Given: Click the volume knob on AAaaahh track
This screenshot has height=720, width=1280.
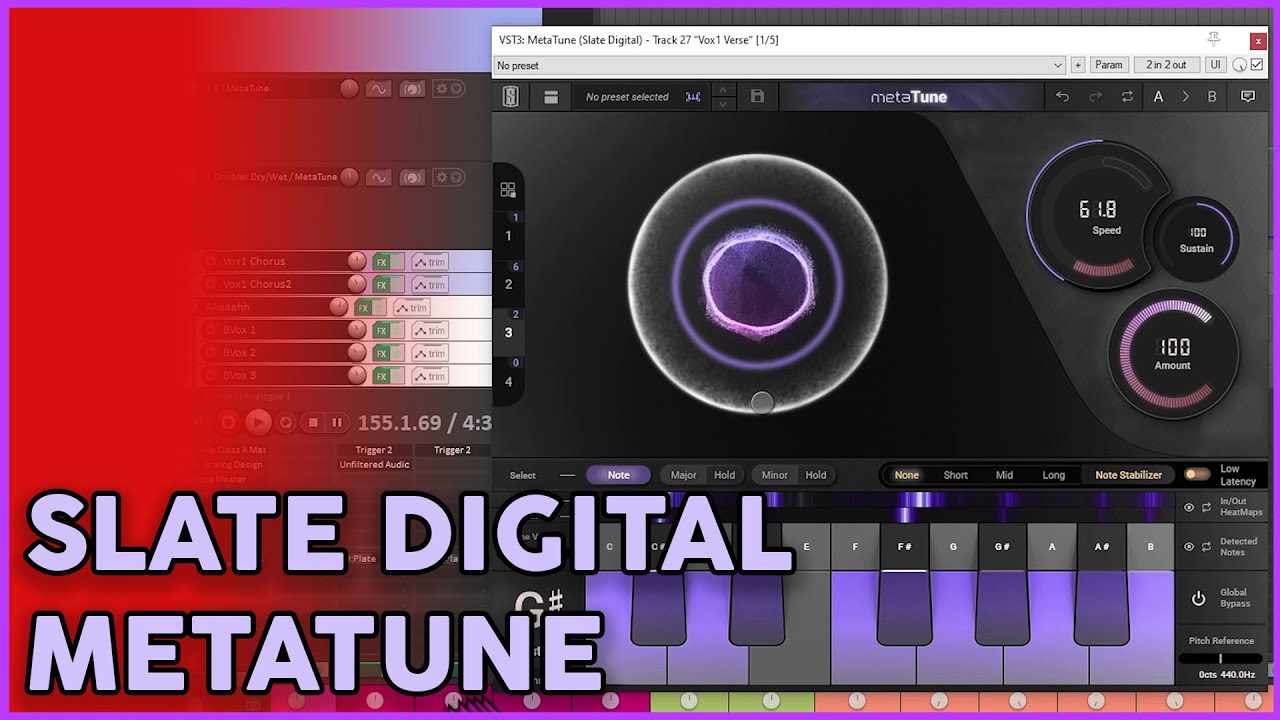Looking at the screenshot, I should click(x=339, y=307).
